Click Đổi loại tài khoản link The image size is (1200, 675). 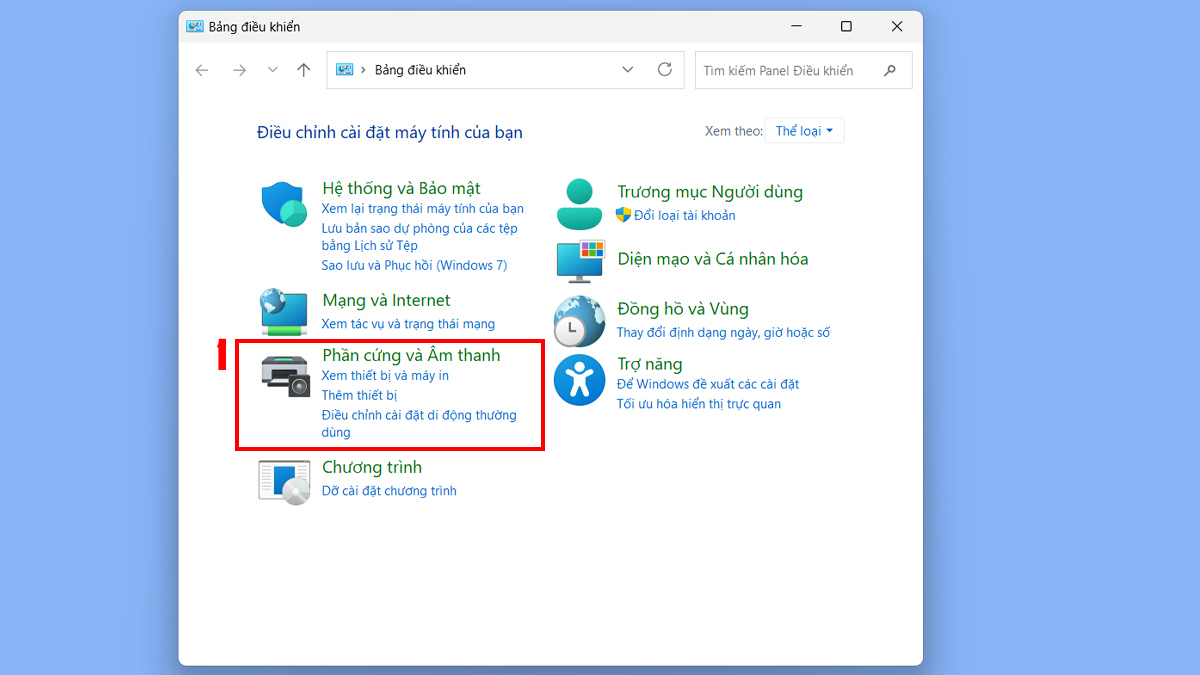[x=684, y=215]
